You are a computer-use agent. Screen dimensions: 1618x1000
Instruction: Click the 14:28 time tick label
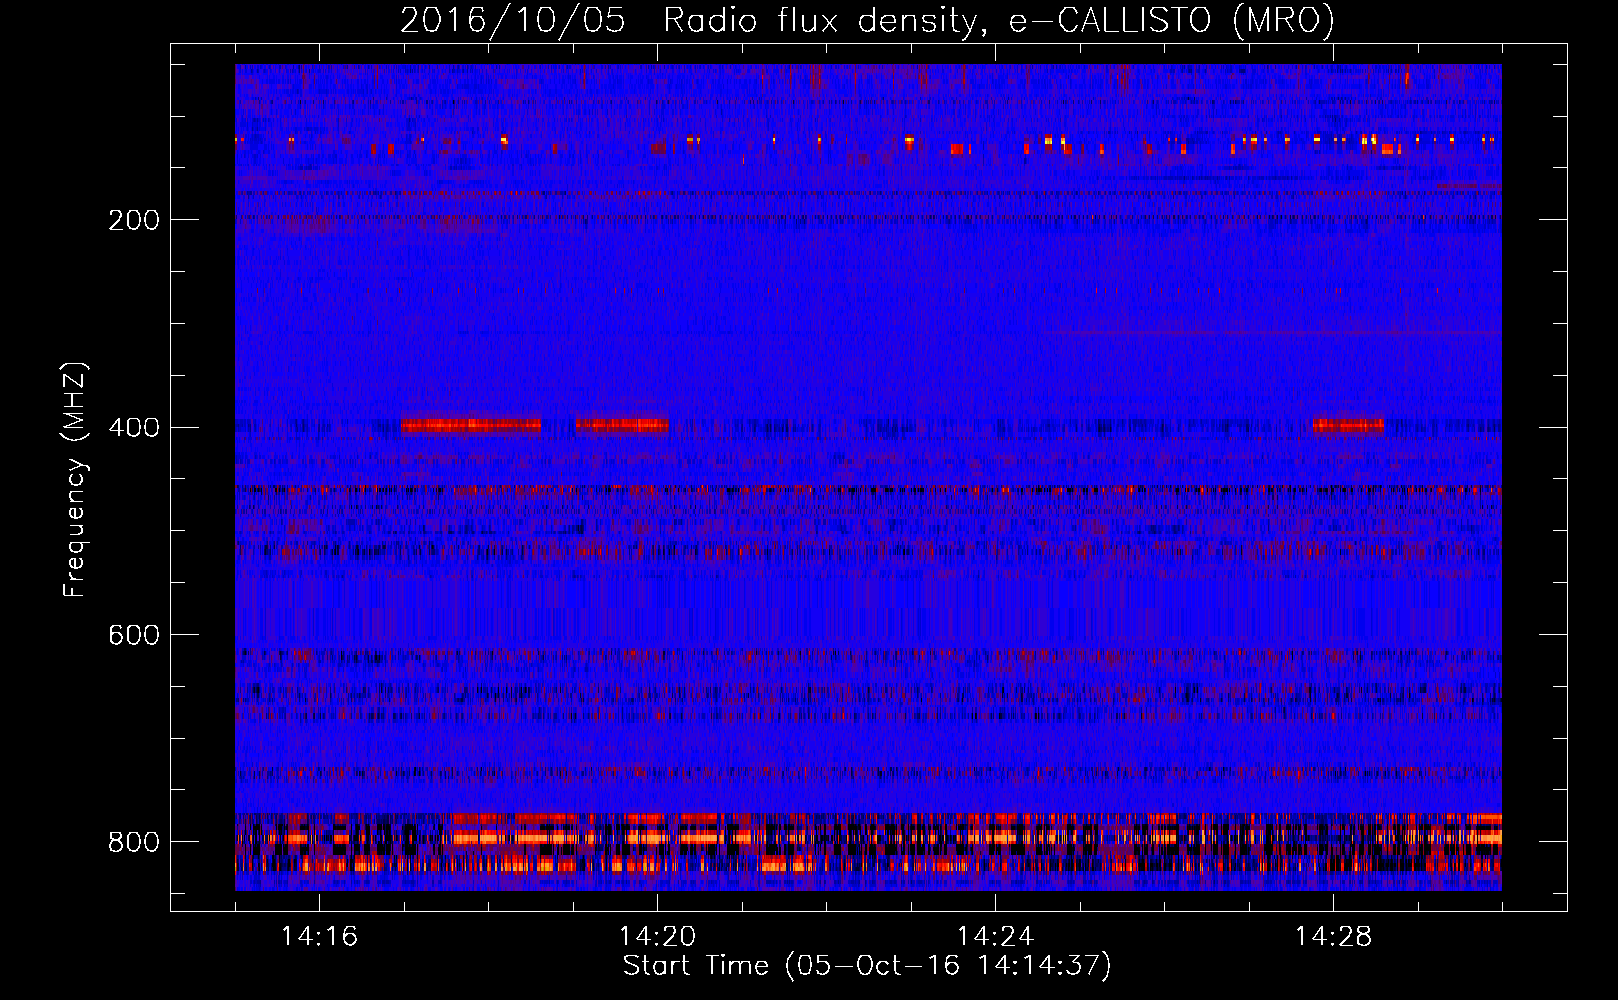(x=1334, y=937)
